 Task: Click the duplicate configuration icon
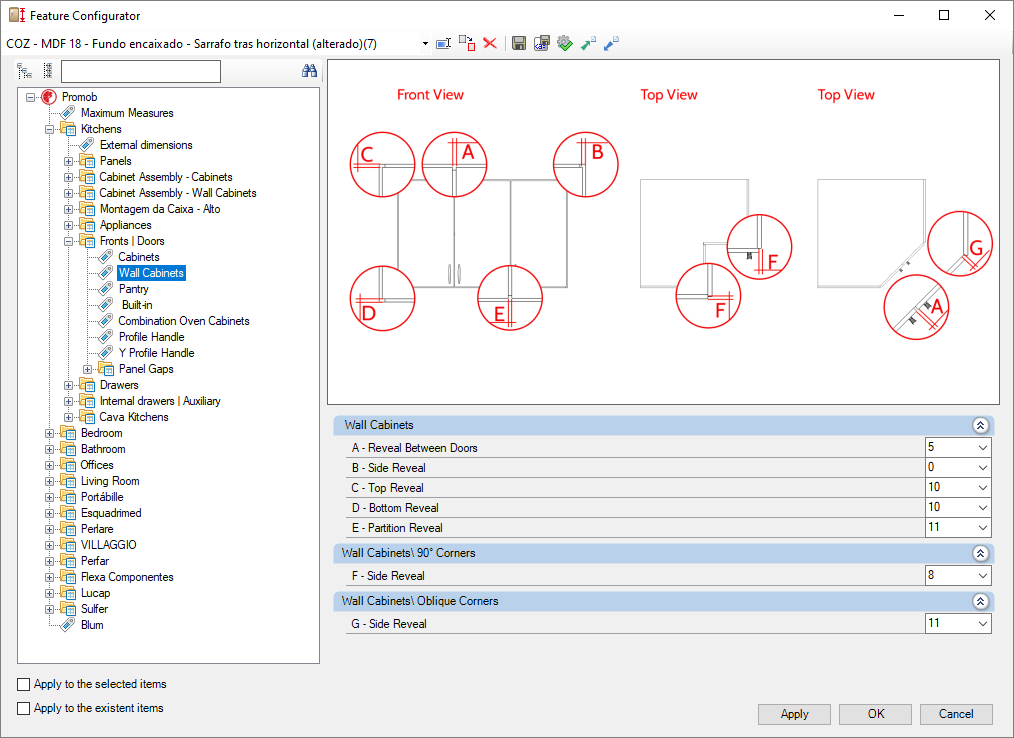click(467, 43)
